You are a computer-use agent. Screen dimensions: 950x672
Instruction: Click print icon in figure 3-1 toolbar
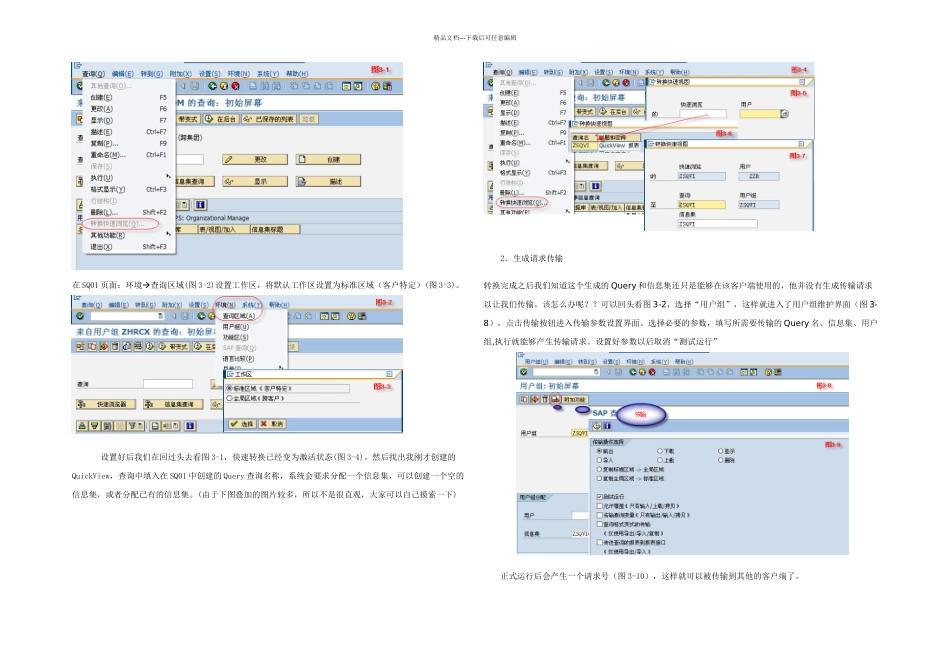coord(253,87)
